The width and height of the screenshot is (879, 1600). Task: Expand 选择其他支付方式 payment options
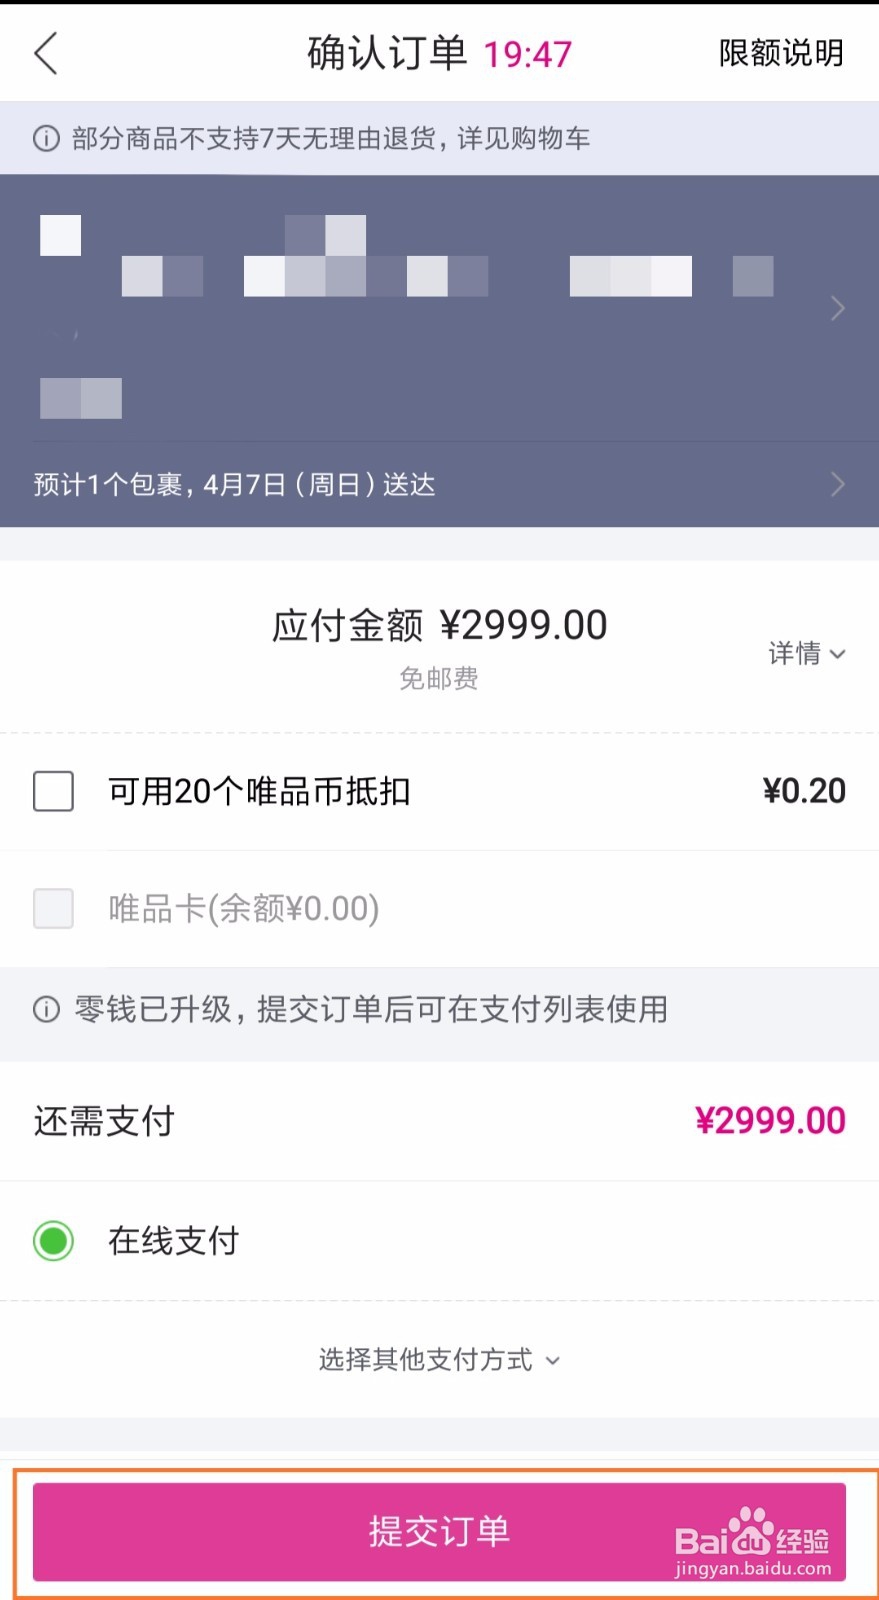coord(439,1359)
